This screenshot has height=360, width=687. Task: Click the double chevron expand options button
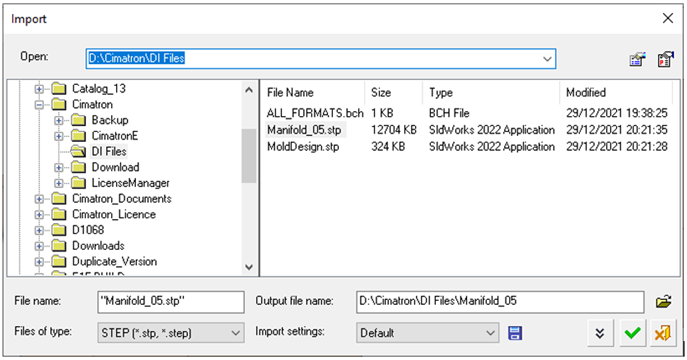click(600, 333)
